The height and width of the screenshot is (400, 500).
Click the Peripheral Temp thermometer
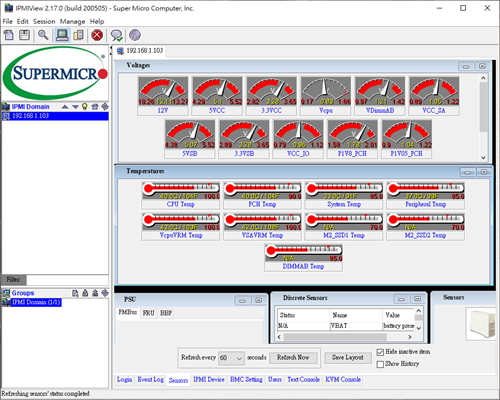click(x=426, y=195)
